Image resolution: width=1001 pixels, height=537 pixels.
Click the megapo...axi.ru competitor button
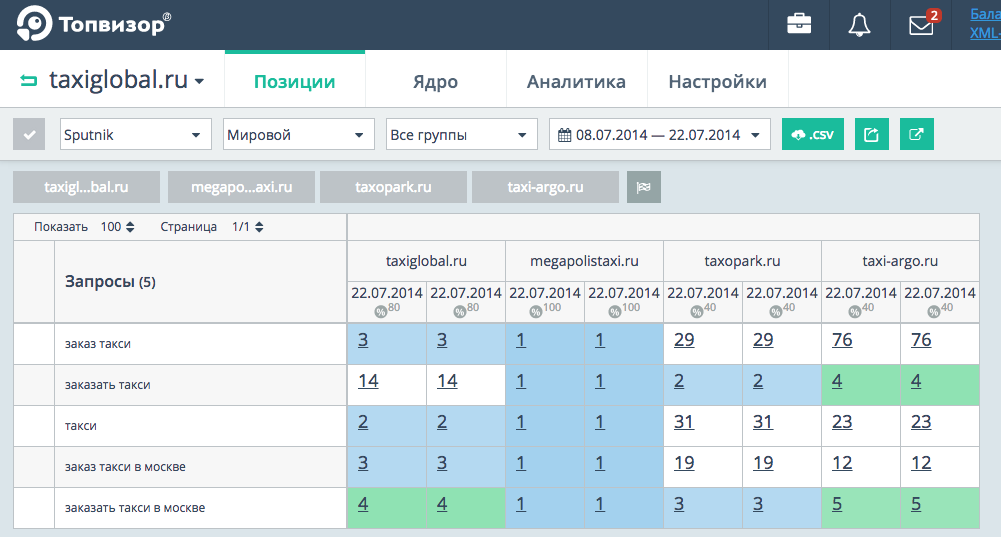coord(241,187)
